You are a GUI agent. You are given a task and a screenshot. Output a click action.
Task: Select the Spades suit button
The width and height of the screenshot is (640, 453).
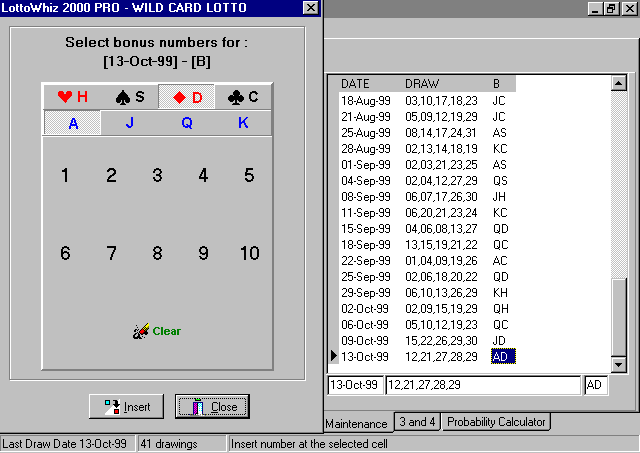[129, 97]
